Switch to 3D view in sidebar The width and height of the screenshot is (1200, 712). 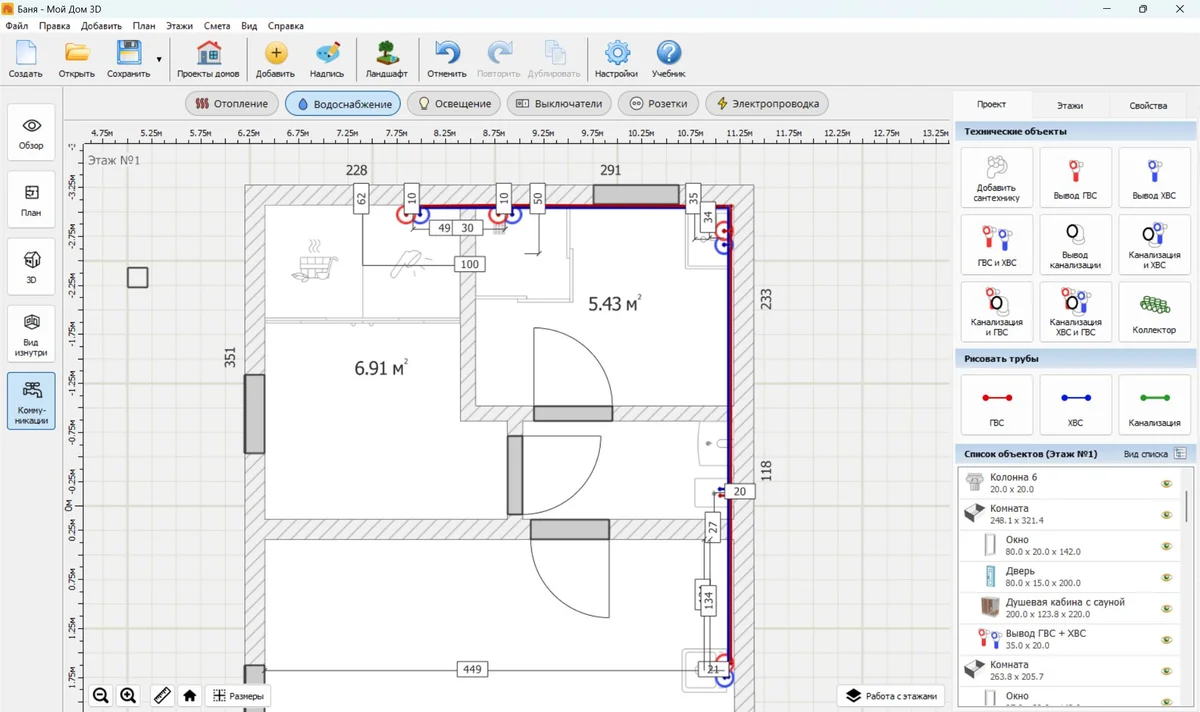pos(31,266)
